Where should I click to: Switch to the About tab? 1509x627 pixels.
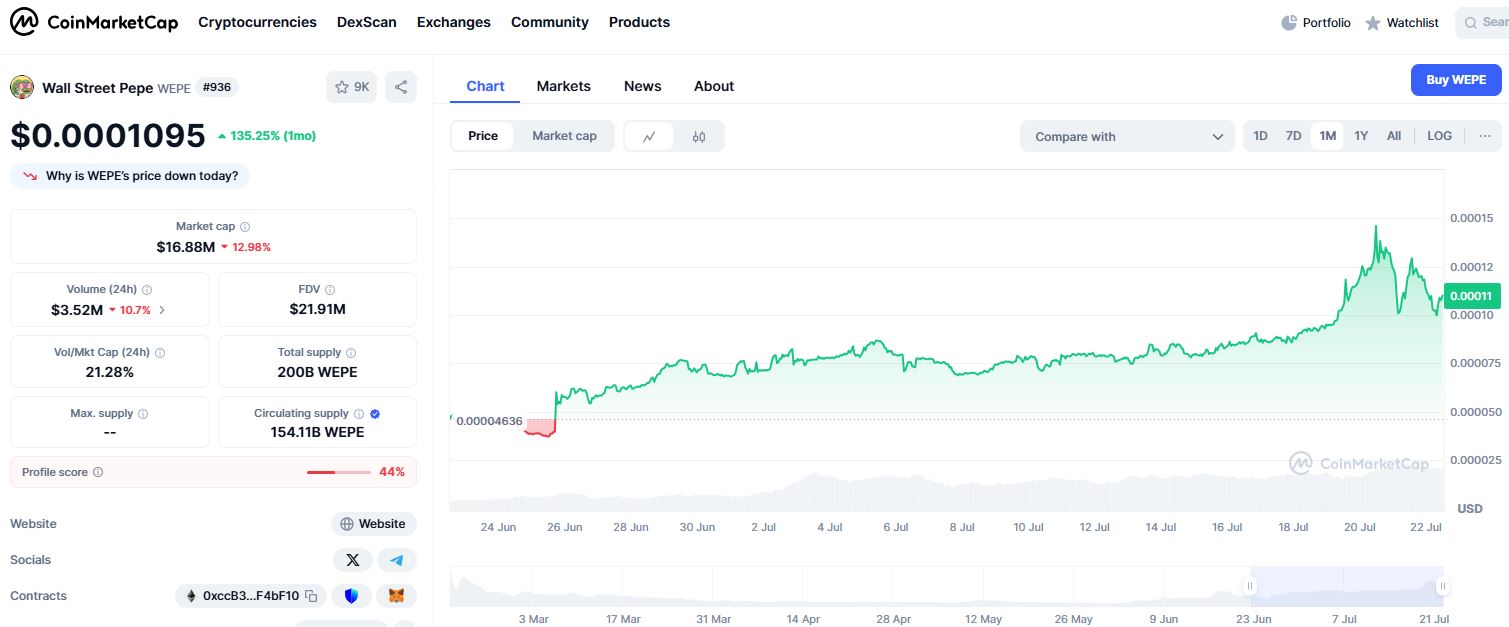coord(714,86)
